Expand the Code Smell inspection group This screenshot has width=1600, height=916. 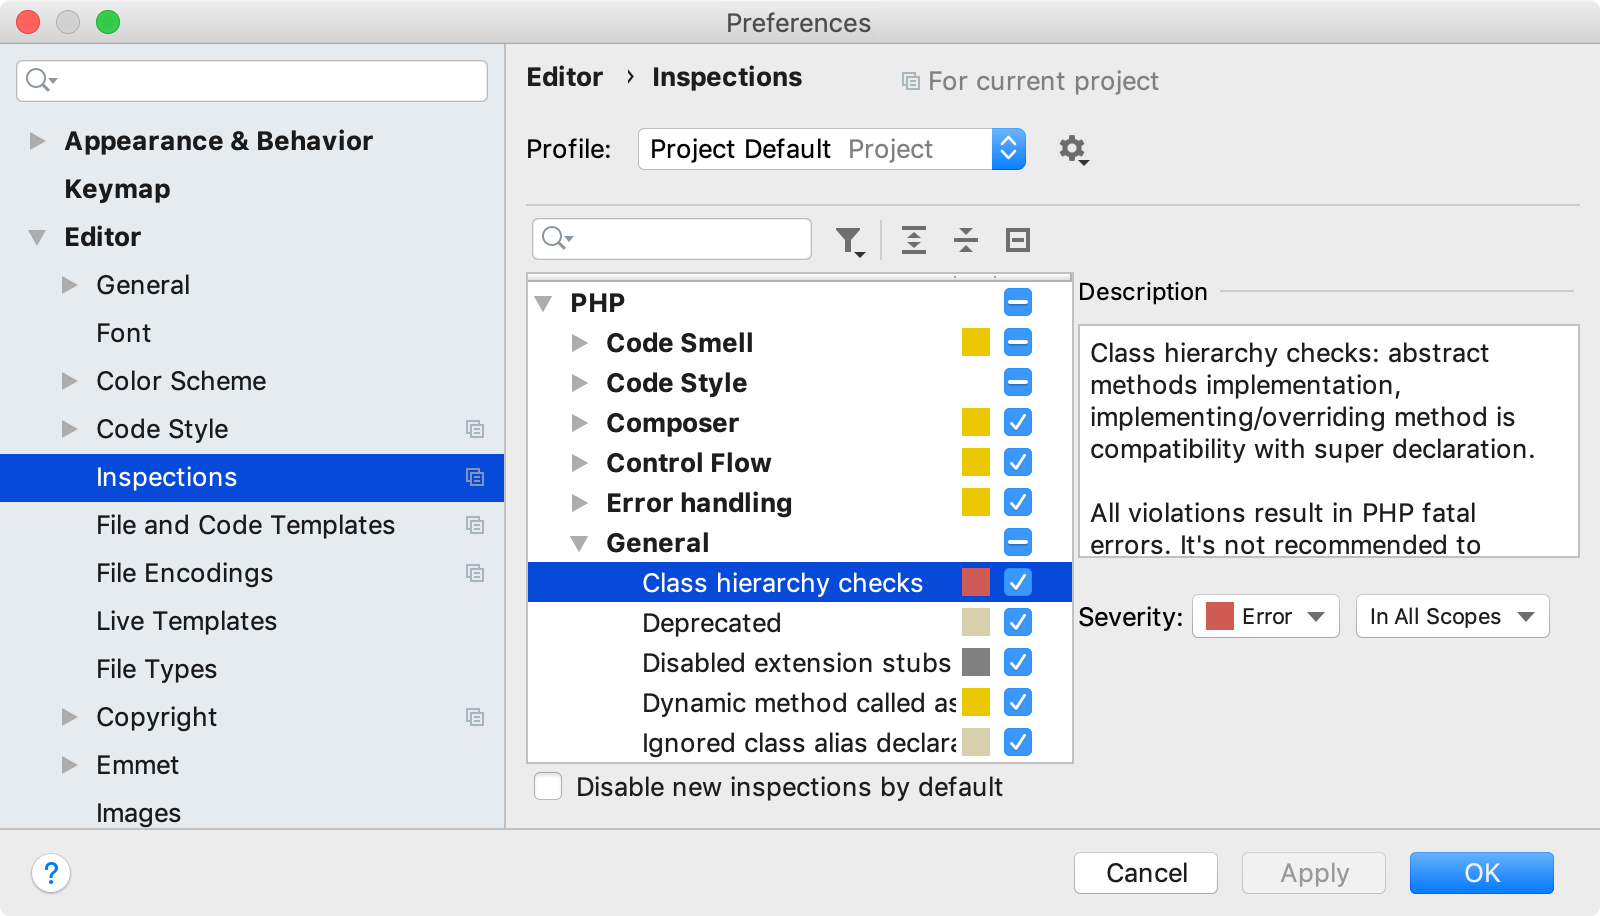coord(579,343)
